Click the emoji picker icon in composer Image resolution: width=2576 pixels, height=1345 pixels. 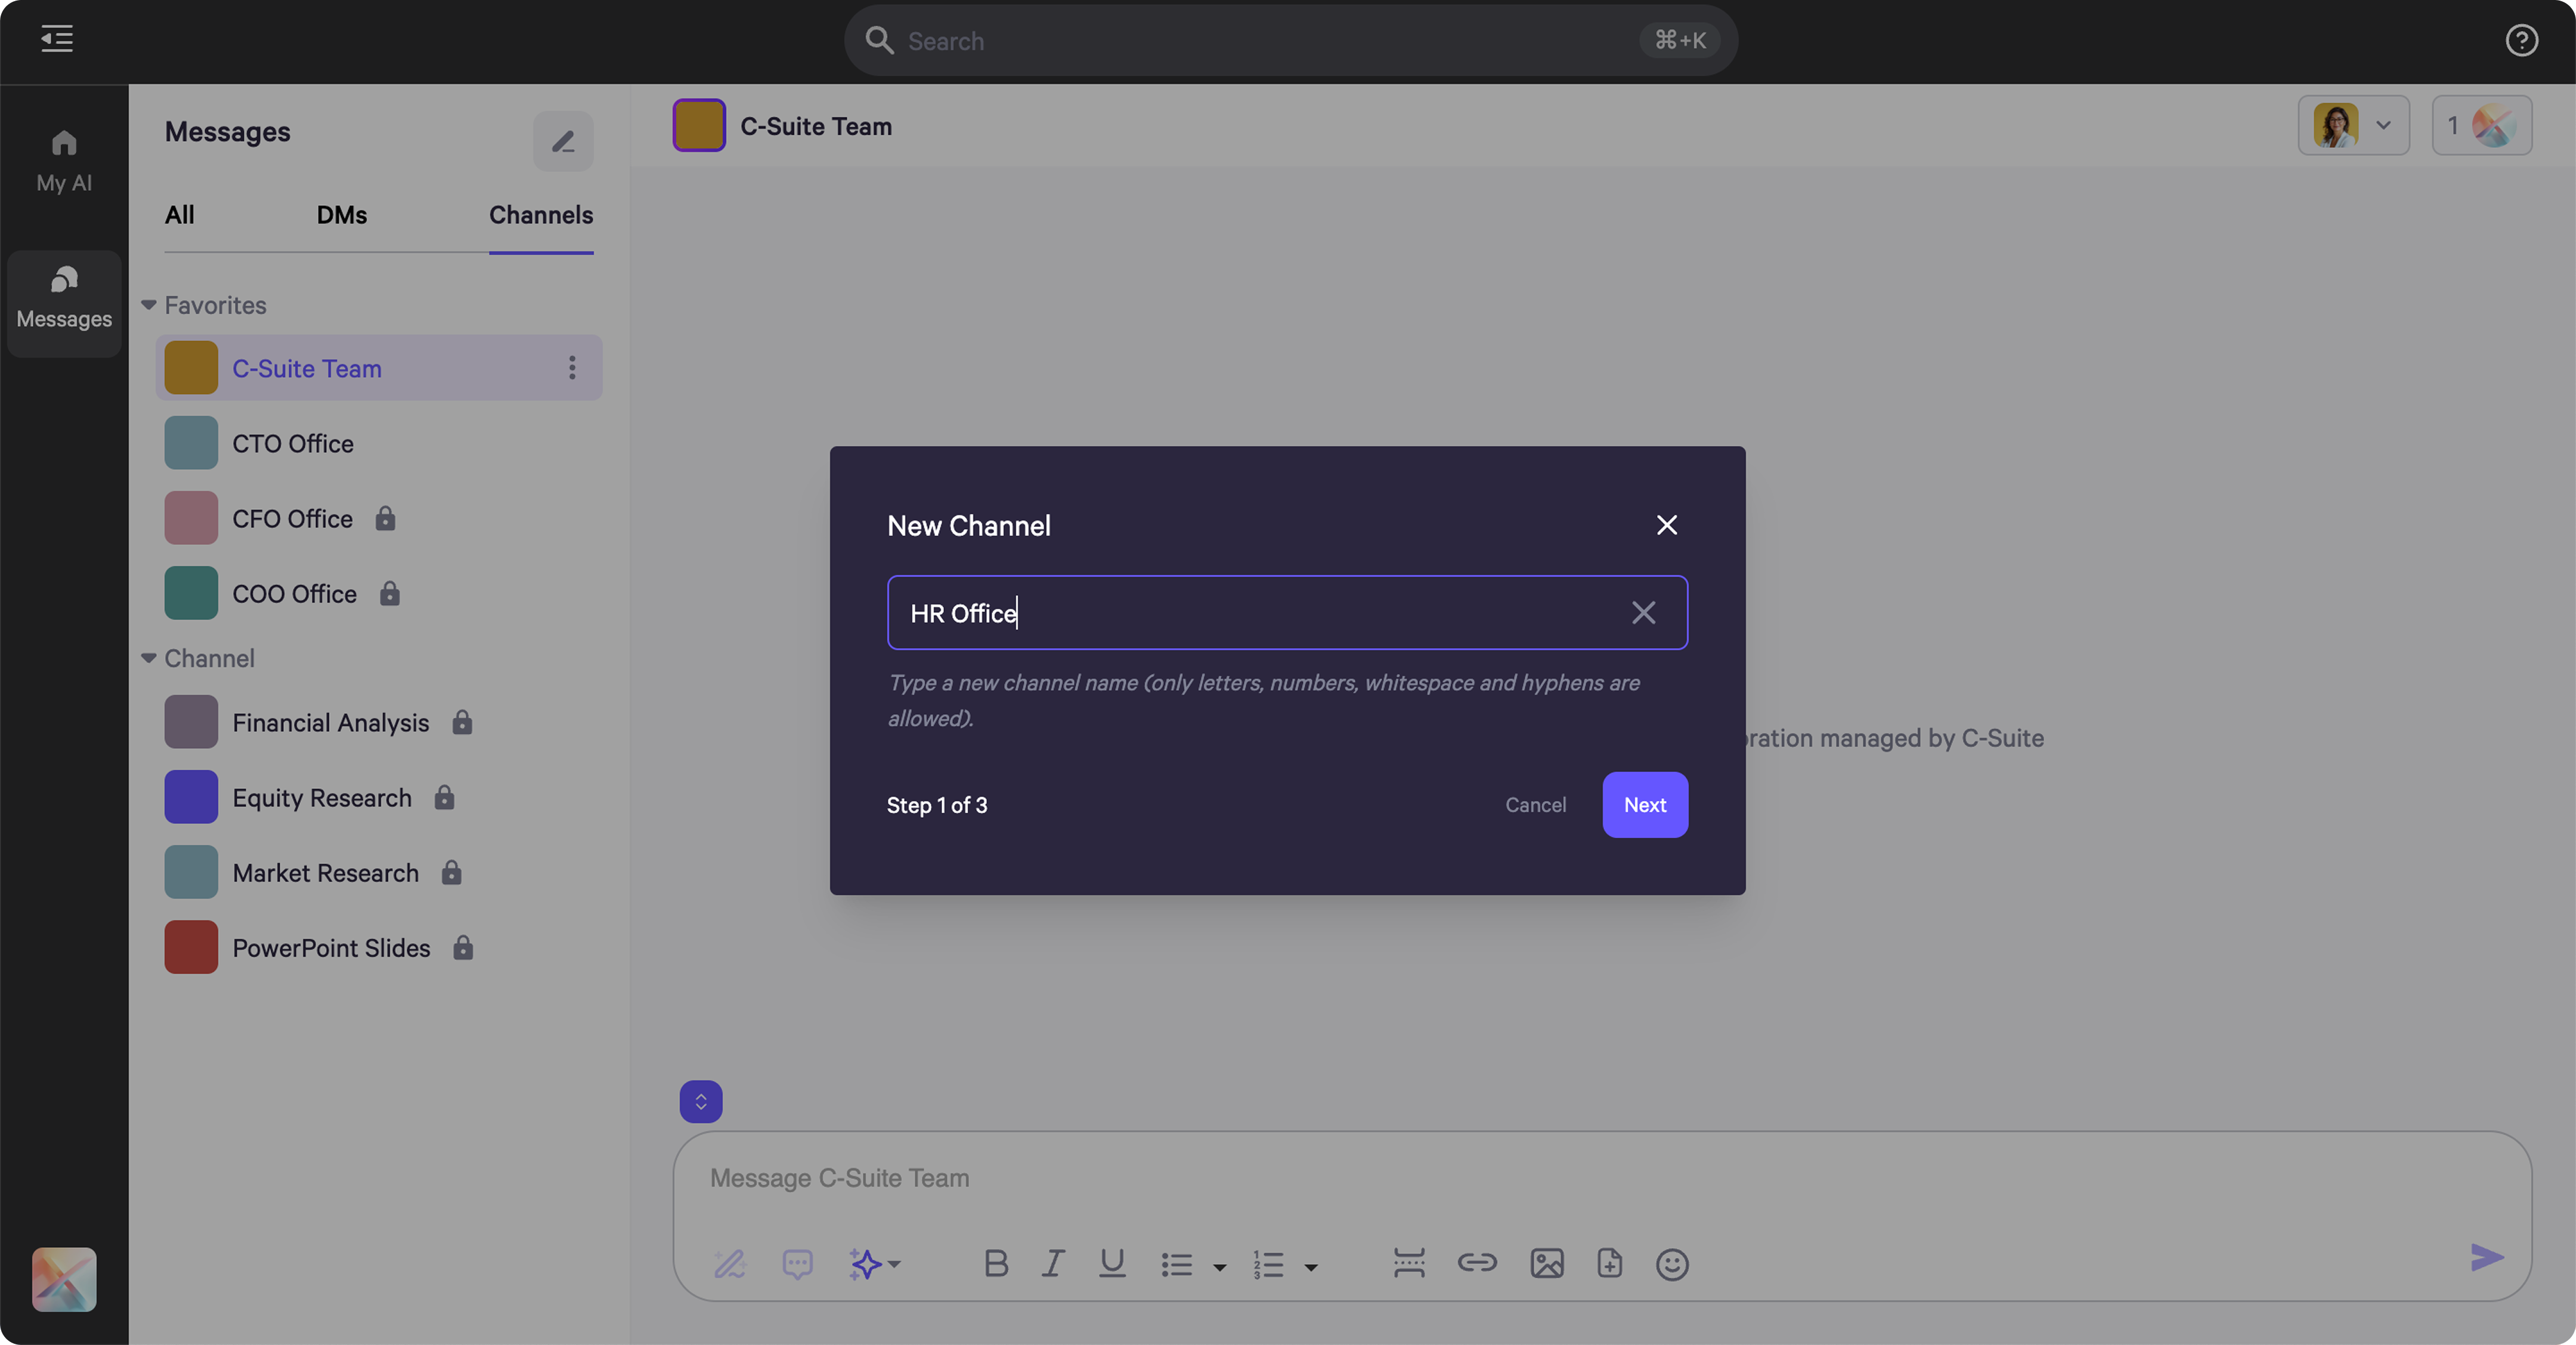coord(1671,1264)
